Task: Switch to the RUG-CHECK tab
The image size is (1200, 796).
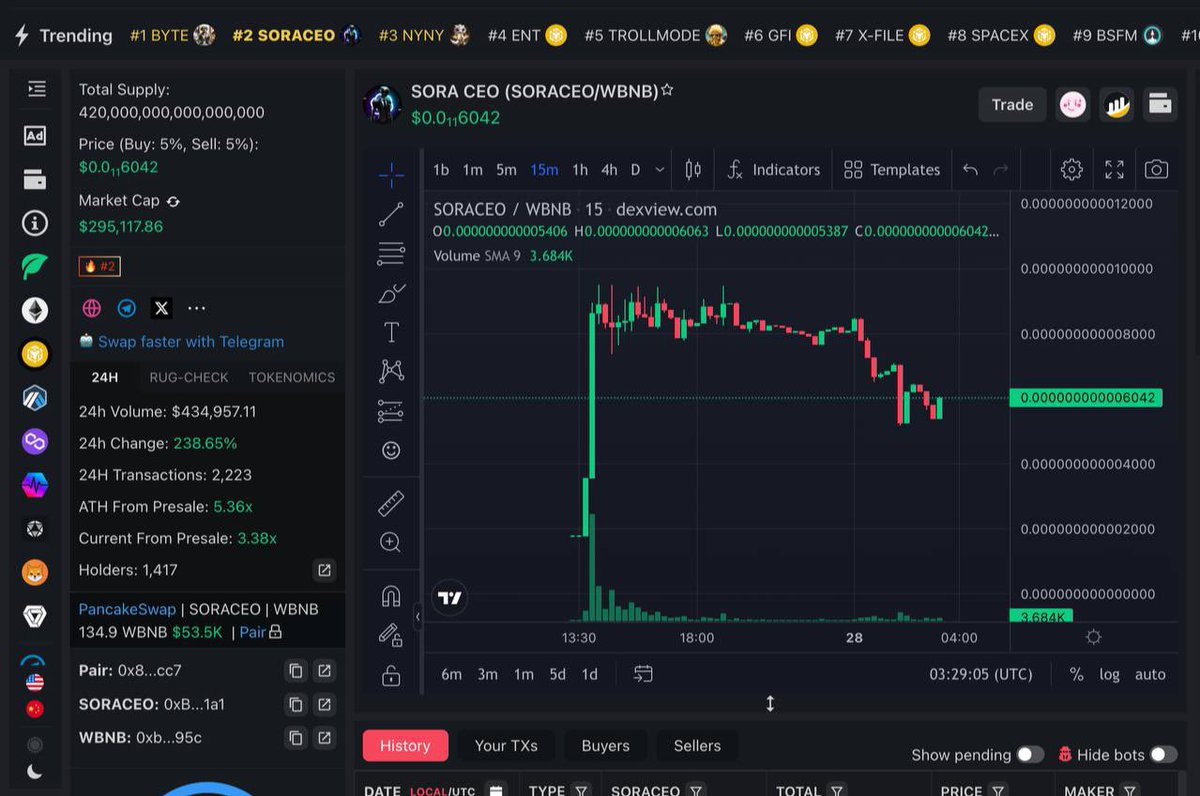Action: point(189,377)
